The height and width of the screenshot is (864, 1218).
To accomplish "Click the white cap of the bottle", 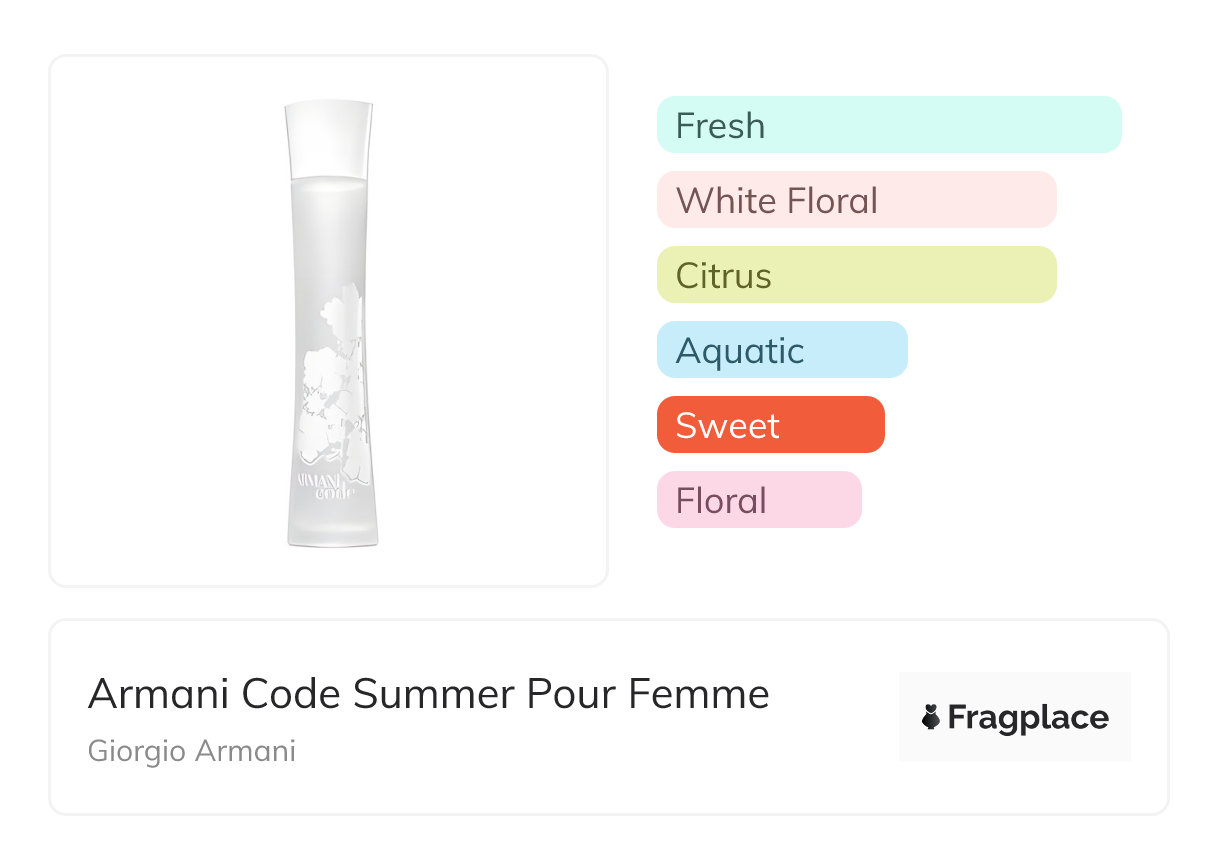I will 328,138.
